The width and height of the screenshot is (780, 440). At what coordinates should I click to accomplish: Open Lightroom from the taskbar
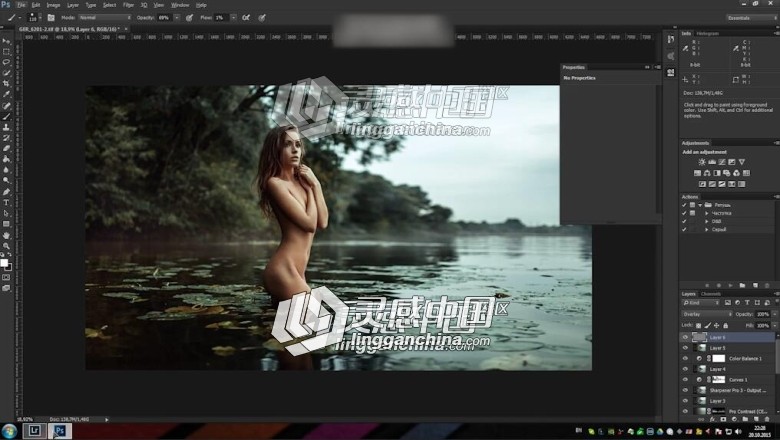pos(34,431)
